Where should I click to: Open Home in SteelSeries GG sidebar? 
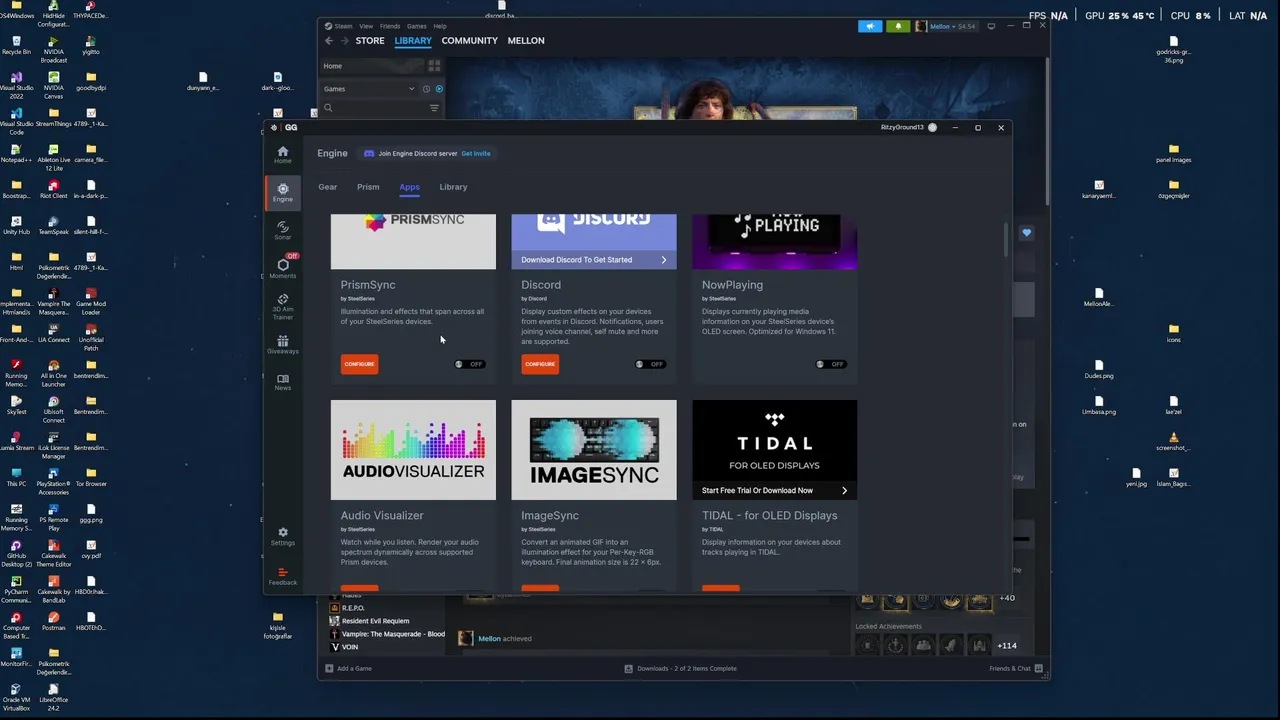tap(283, 155)
